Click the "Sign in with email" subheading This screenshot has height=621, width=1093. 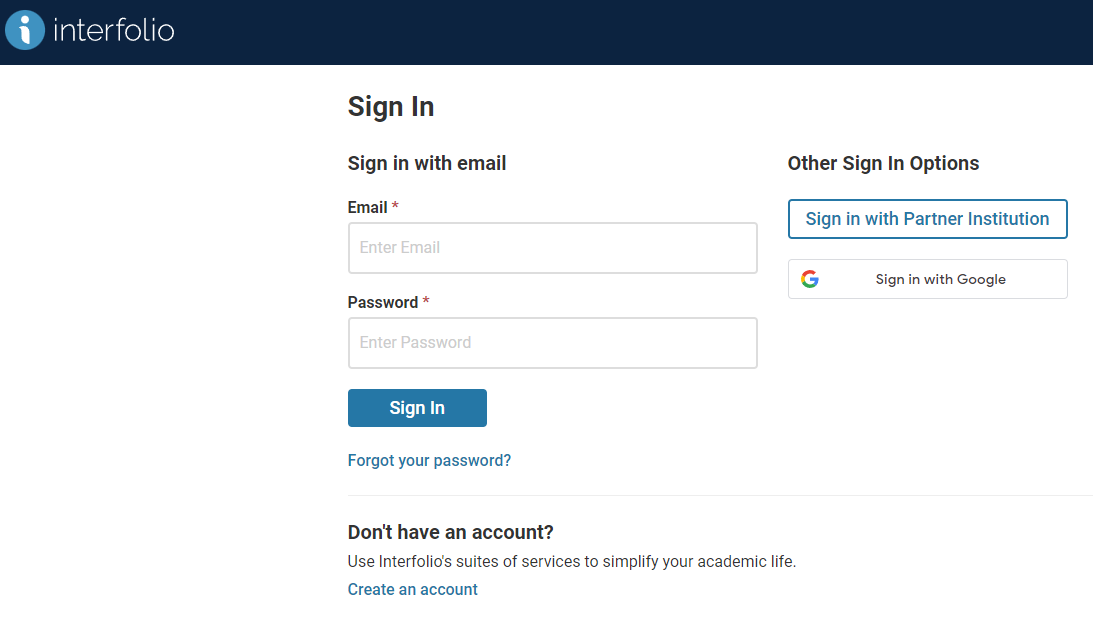click(427, 163)
